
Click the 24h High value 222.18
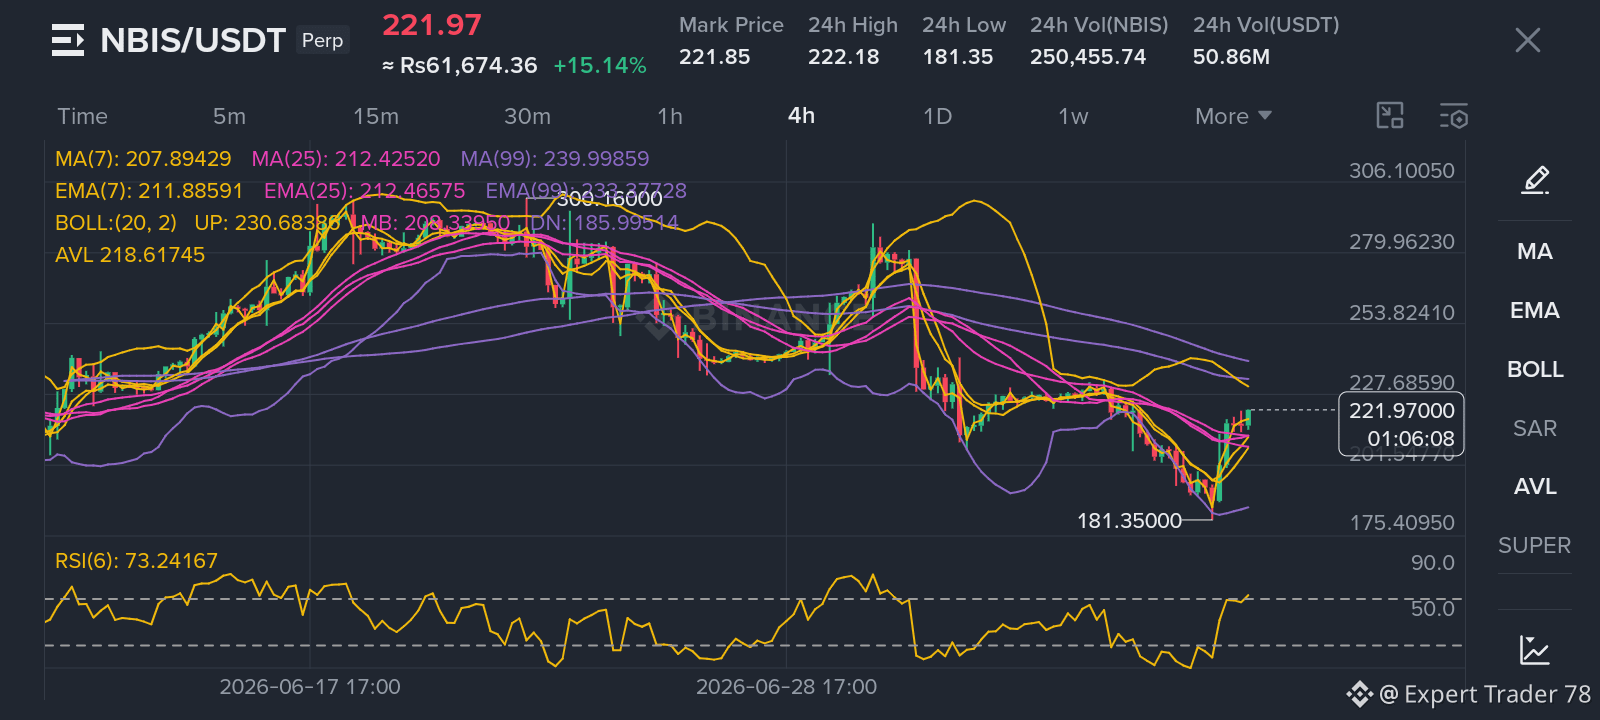coord(844,57)
